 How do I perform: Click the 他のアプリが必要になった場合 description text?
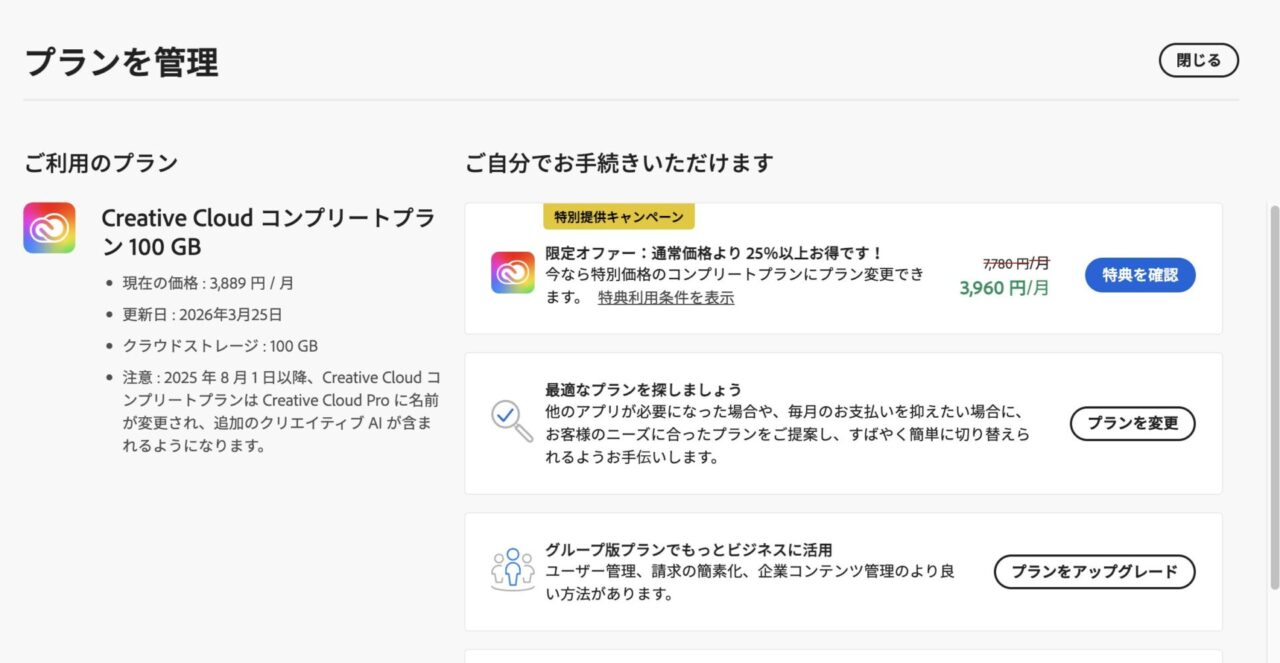pos(788,434)
